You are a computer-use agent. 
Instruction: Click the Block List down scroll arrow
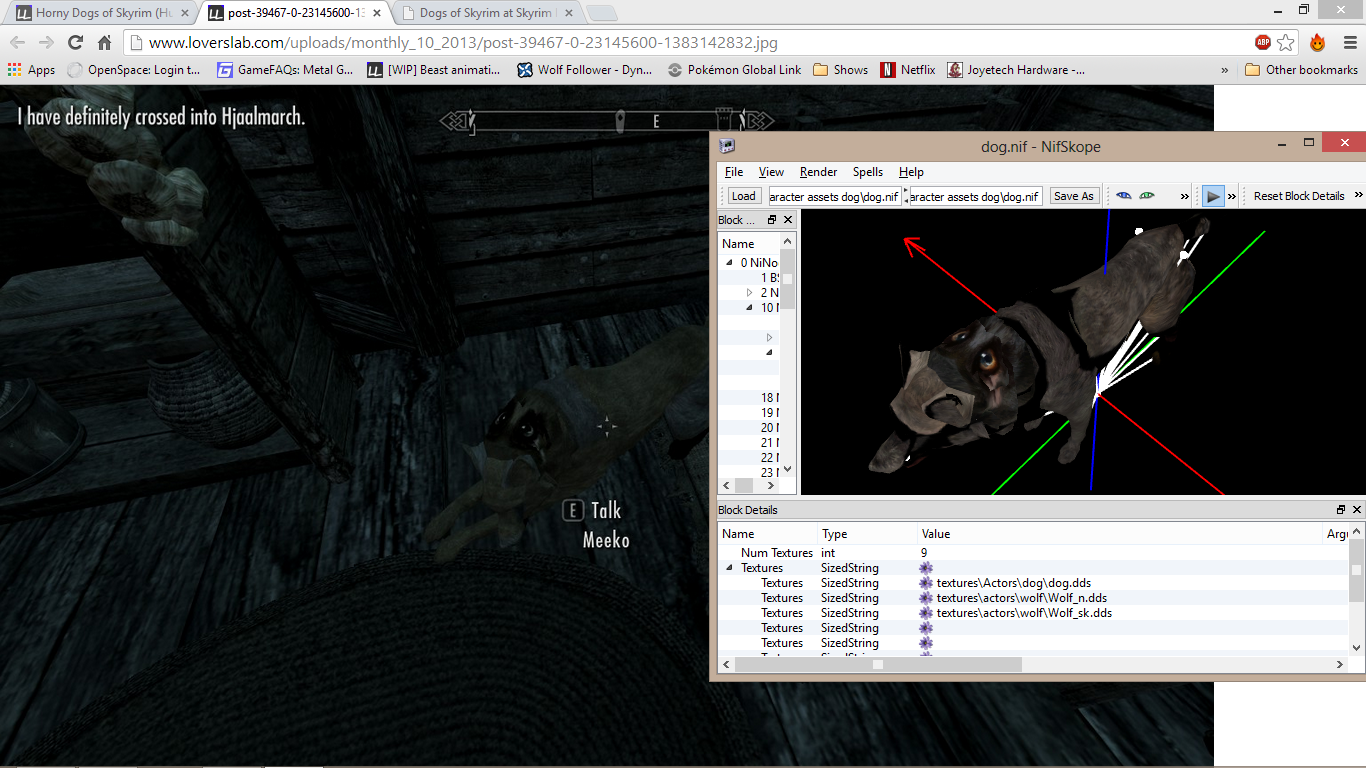click(788, 469)
